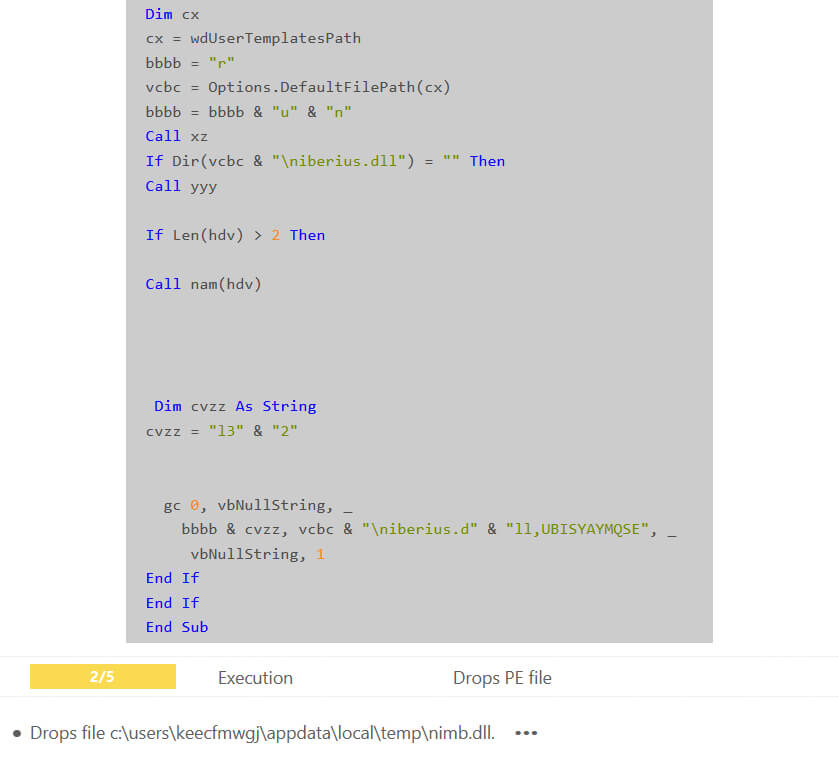The image size is (839, 762).
Task: Click the 'Call nam(hdv)' line
Action: [x=203, y=284]
